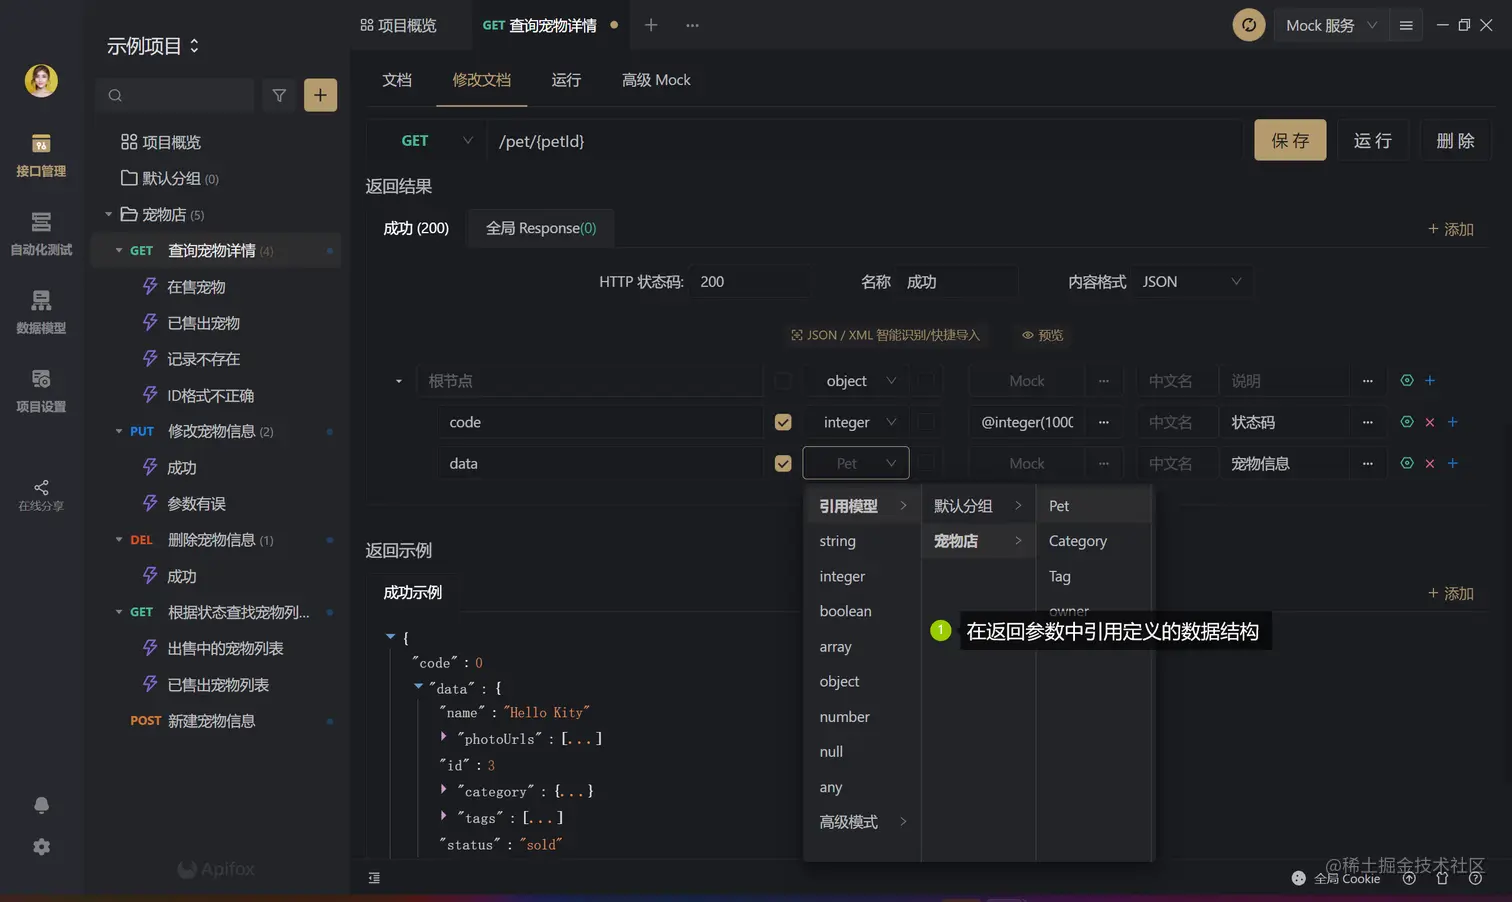Check the required checkbox on the code field
This screenshot has height=902, width=1512.
coord(783,421)
